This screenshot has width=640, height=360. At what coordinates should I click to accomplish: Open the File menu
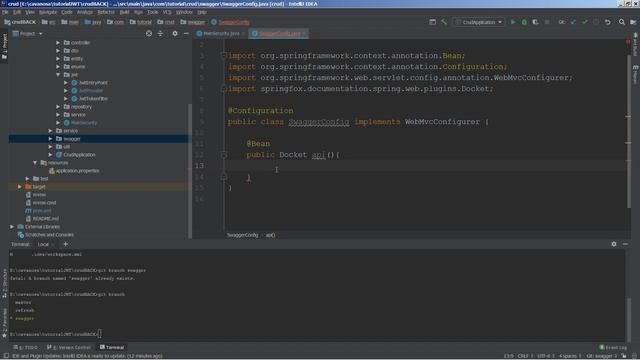coord(5,12)
